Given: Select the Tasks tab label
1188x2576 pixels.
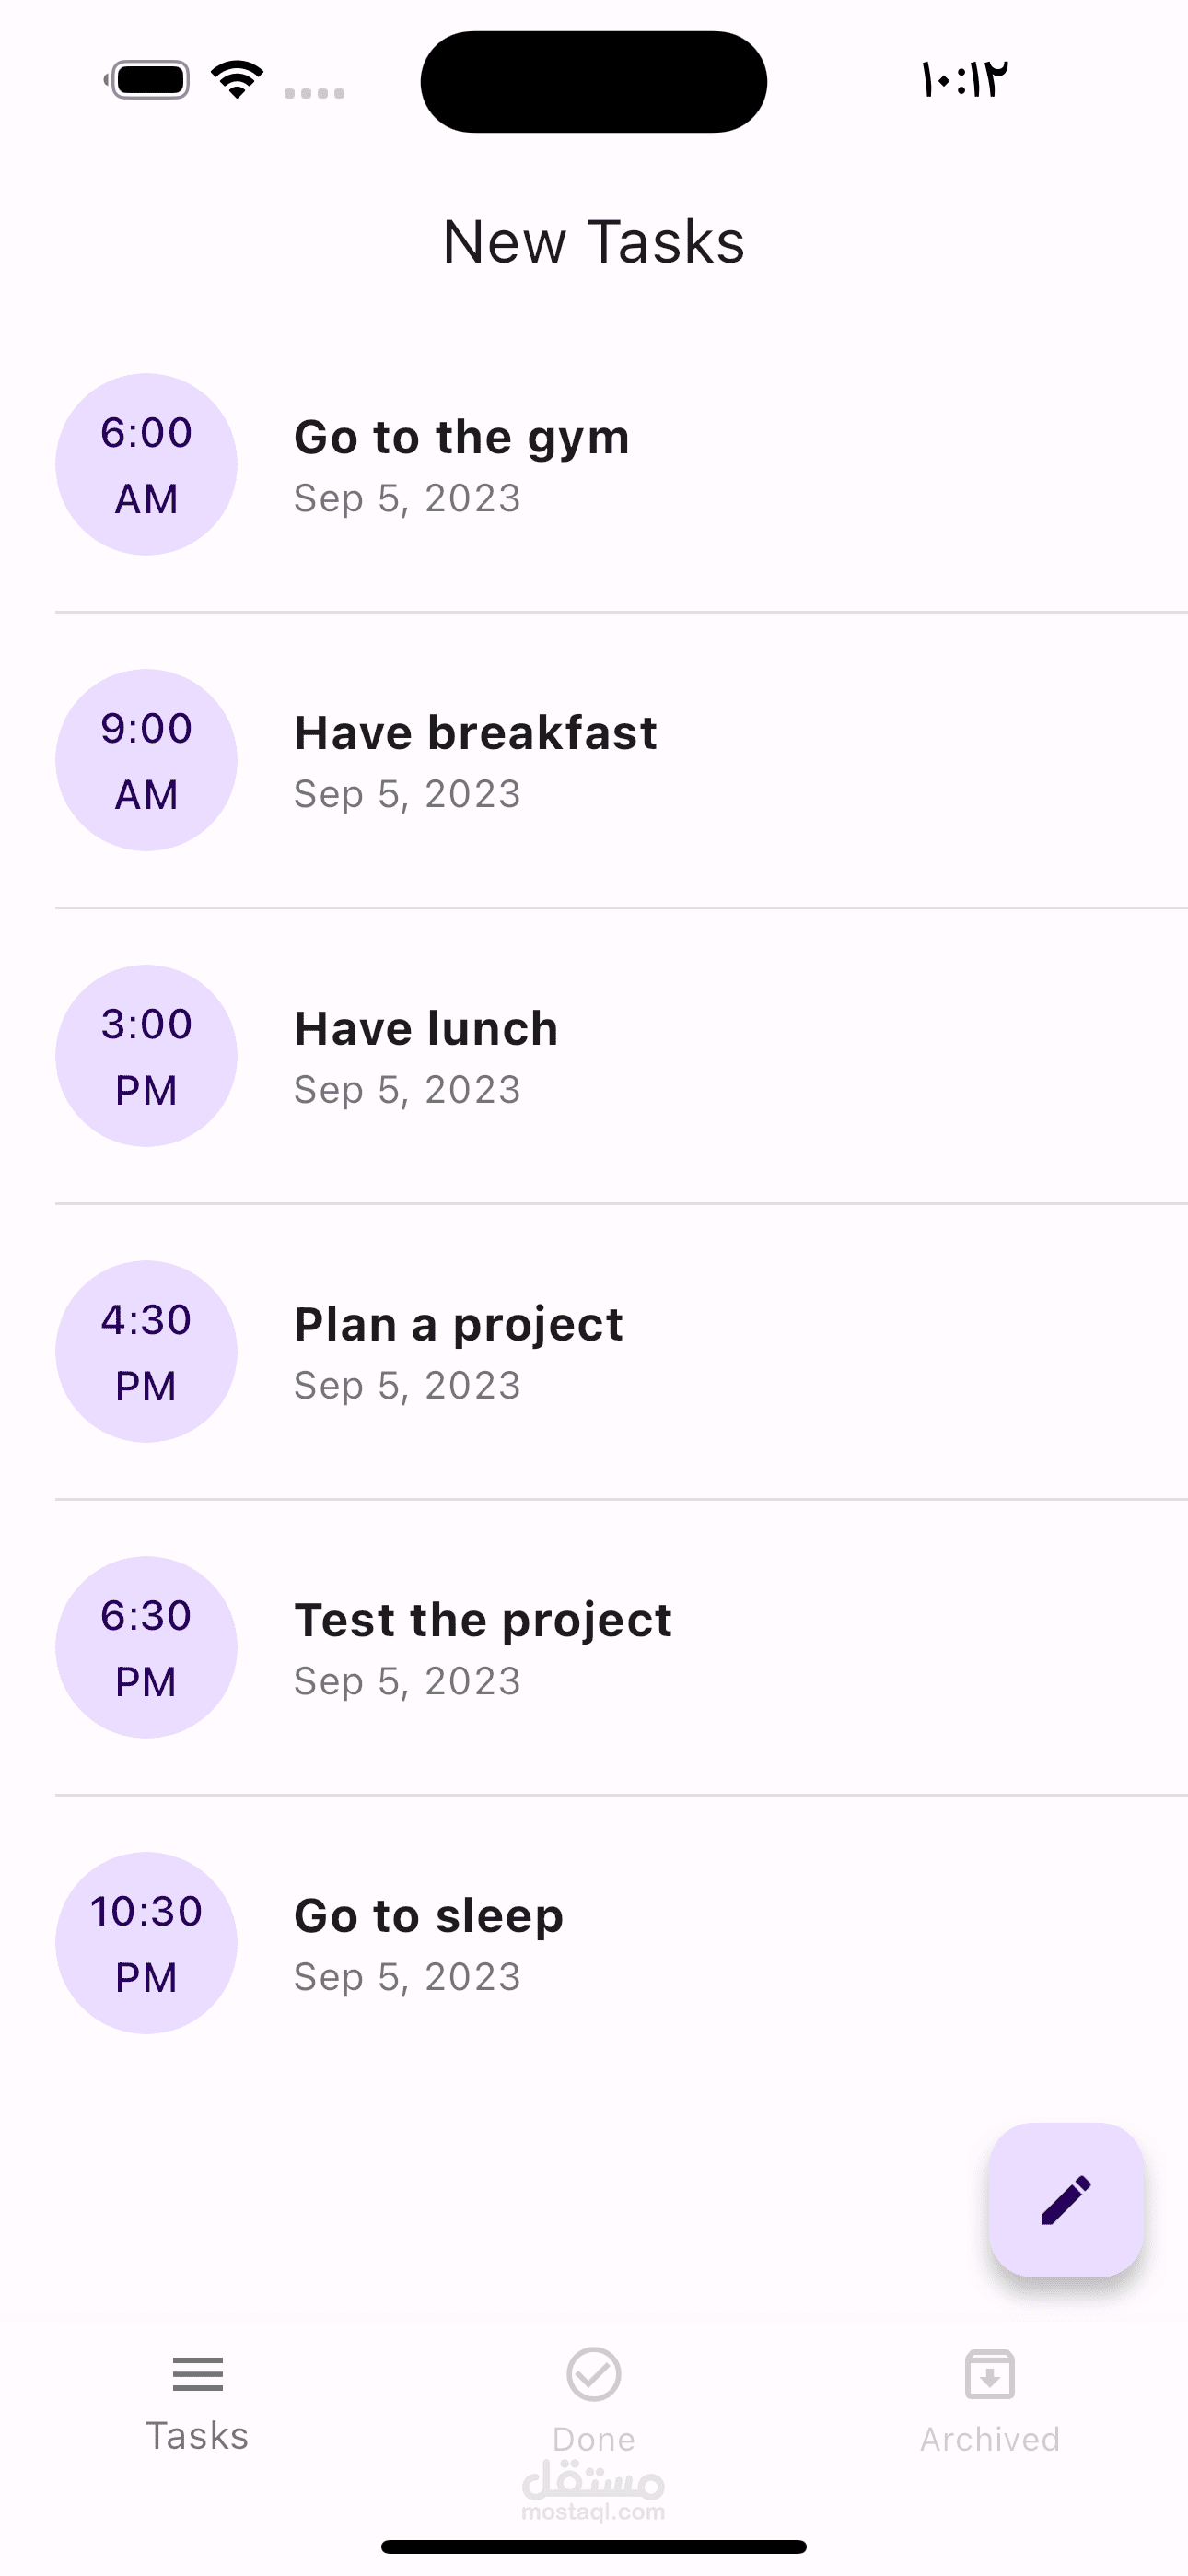Looking at the screenshot, I should (x=197, y=2436).
